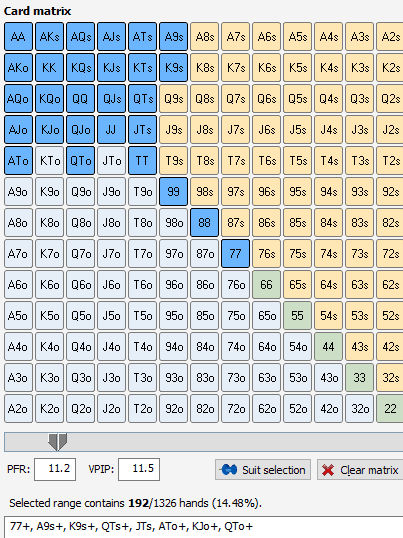
Task: Select the 66 pocket pair cell
Action: point(266,285)
